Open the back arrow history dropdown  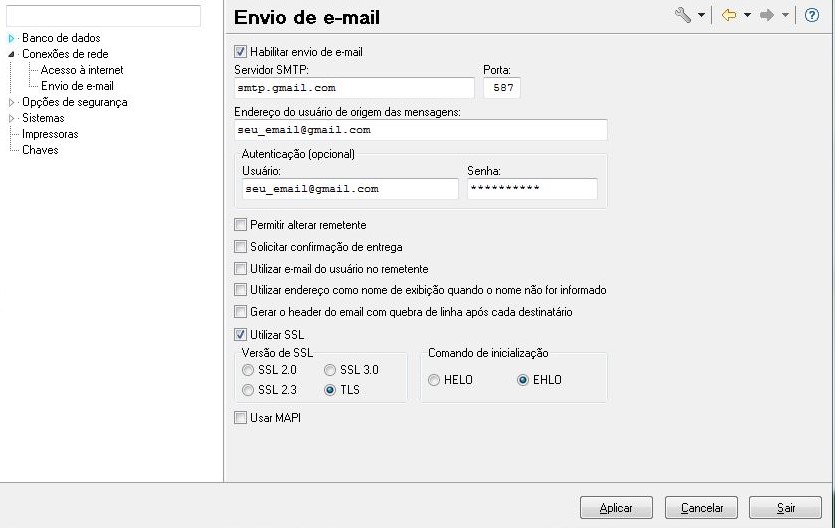coord(746,16)
